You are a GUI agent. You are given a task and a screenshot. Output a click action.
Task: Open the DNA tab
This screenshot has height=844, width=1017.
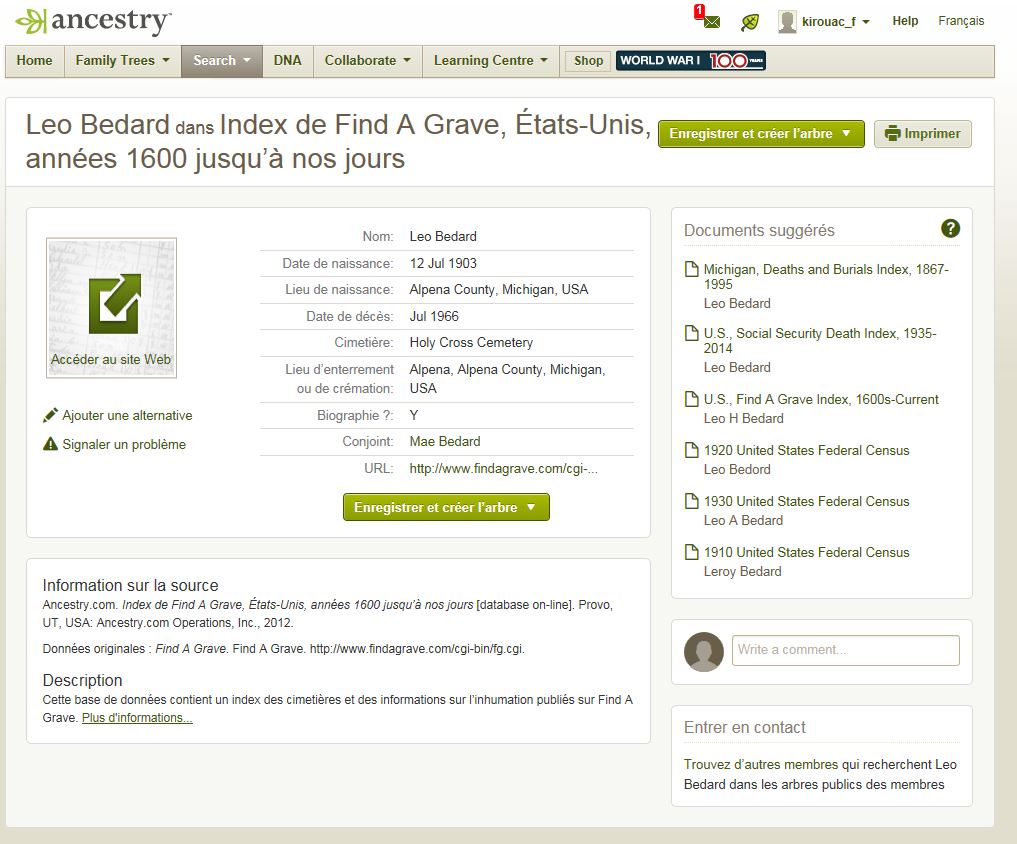[287, 60]
